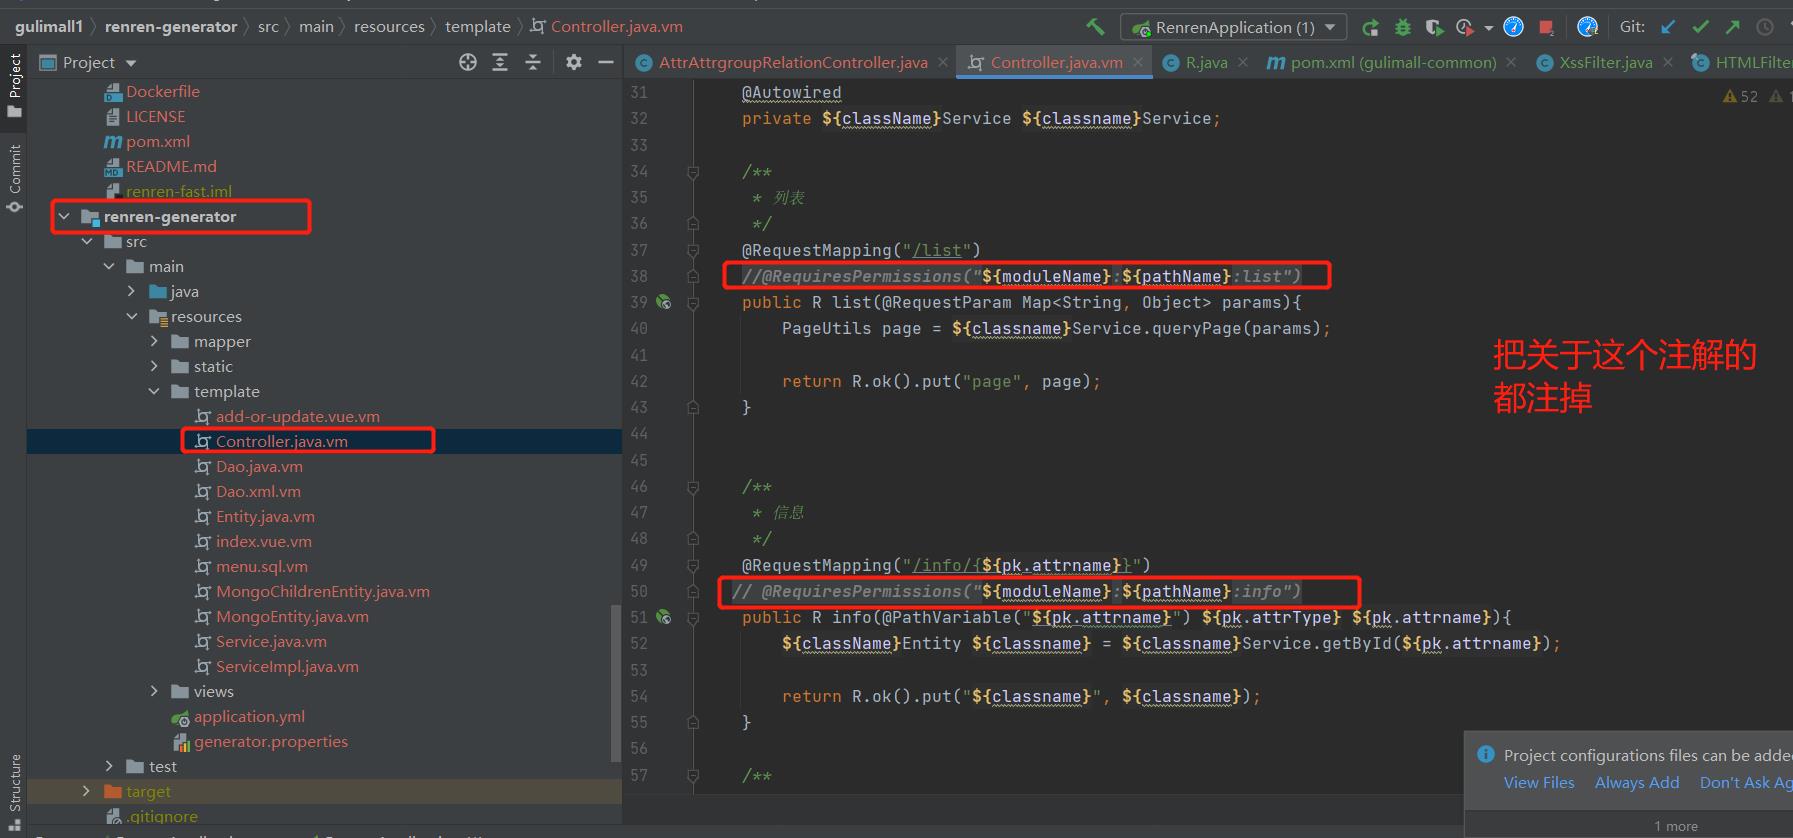Update project with Git blue arrow
1793x838 pixels.
1668,27
